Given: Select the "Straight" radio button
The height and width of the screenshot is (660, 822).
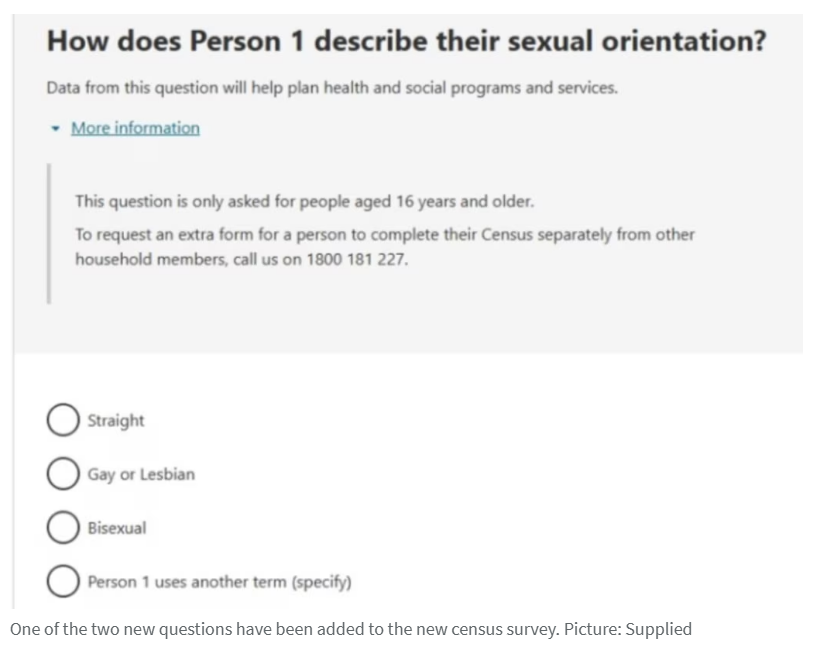Looking at the screenshot, I should 62,421.
